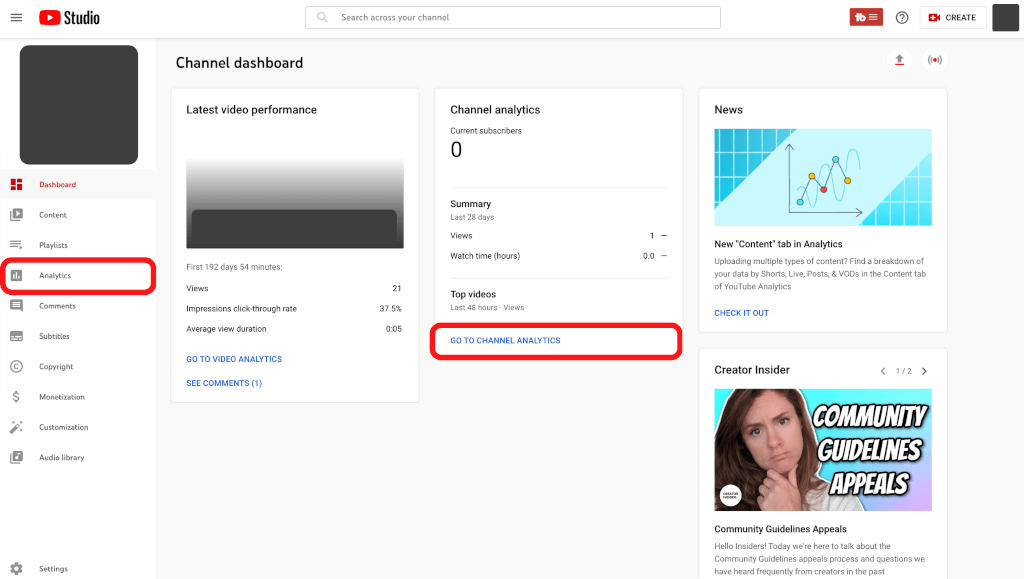Open the Copyright section icon
The width and height of the screenshot is (1024, 579).
point(16,367)
